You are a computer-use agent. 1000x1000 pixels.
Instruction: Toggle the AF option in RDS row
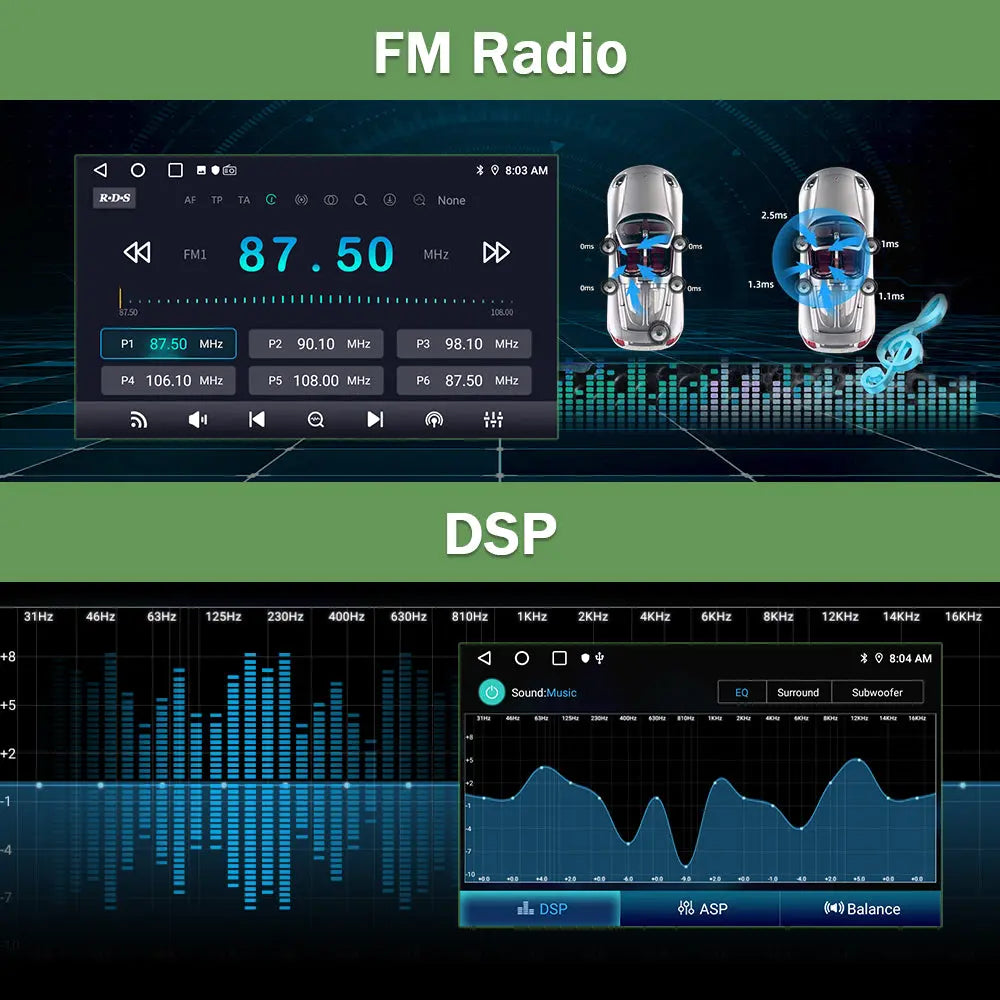(190, 200)
